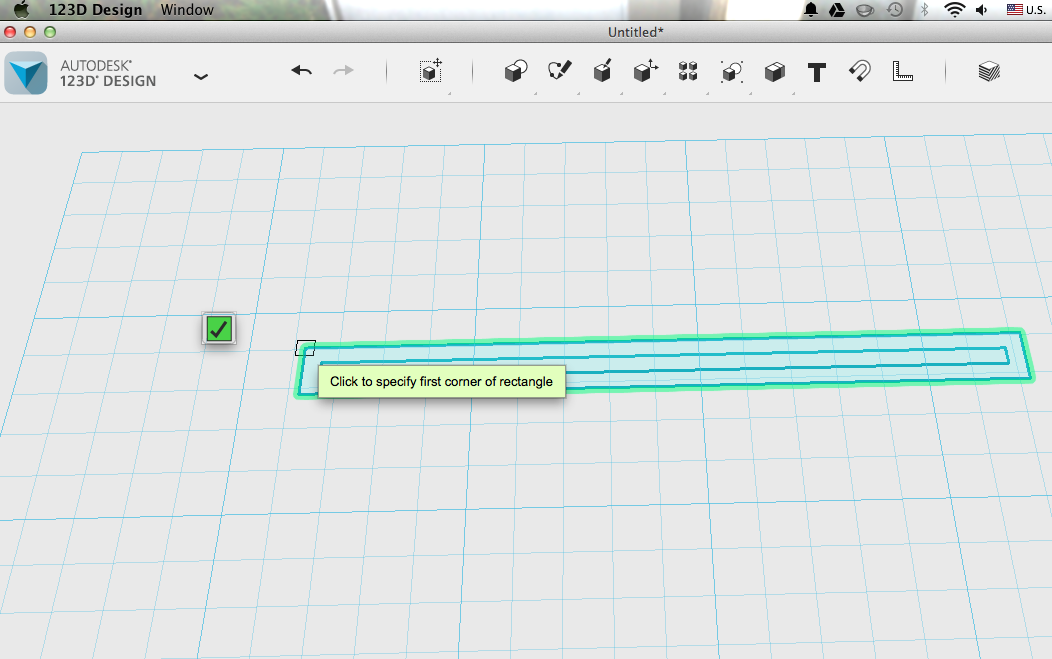The height and width of the screenshot is (659, 1052).
Task: Open the Transform tool
Action: pyautogui.click(x=431, y=71)
